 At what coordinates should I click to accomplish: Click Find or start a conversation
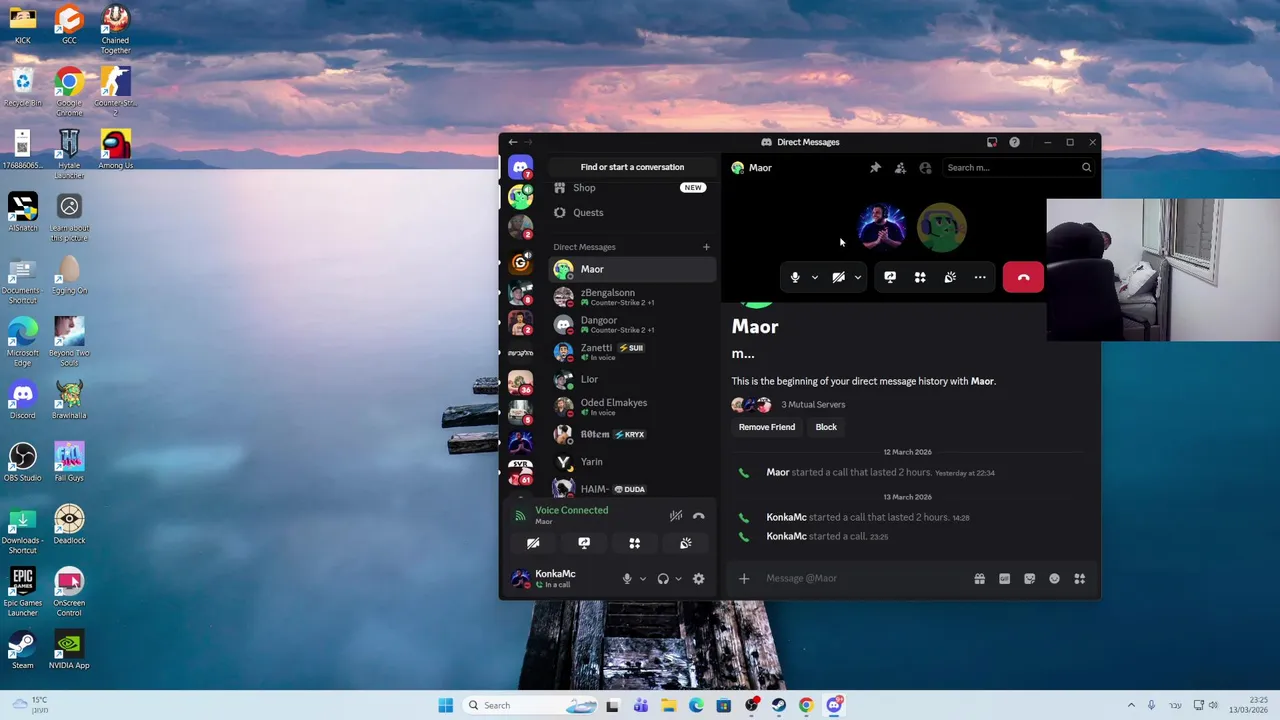(632, 167)
